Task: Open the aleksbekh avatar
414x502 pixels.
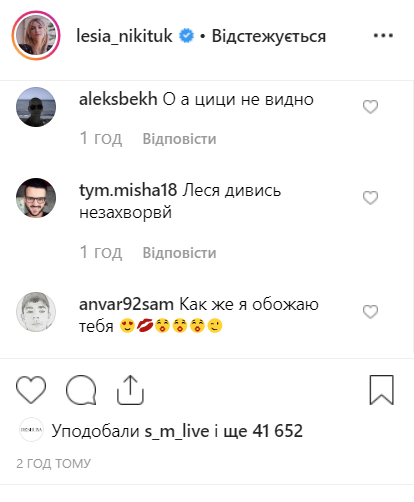Action: point(36,107)
